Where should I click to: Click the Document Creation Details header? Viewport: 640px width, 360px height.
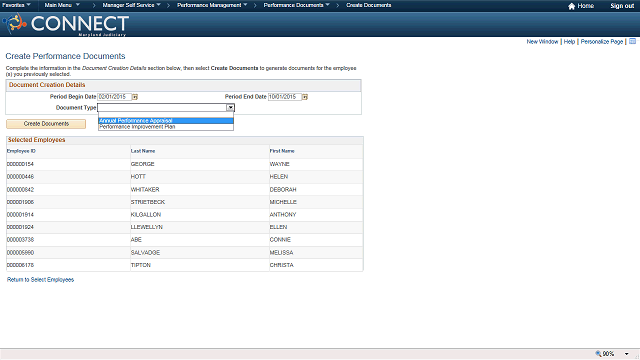pos(47,85)
